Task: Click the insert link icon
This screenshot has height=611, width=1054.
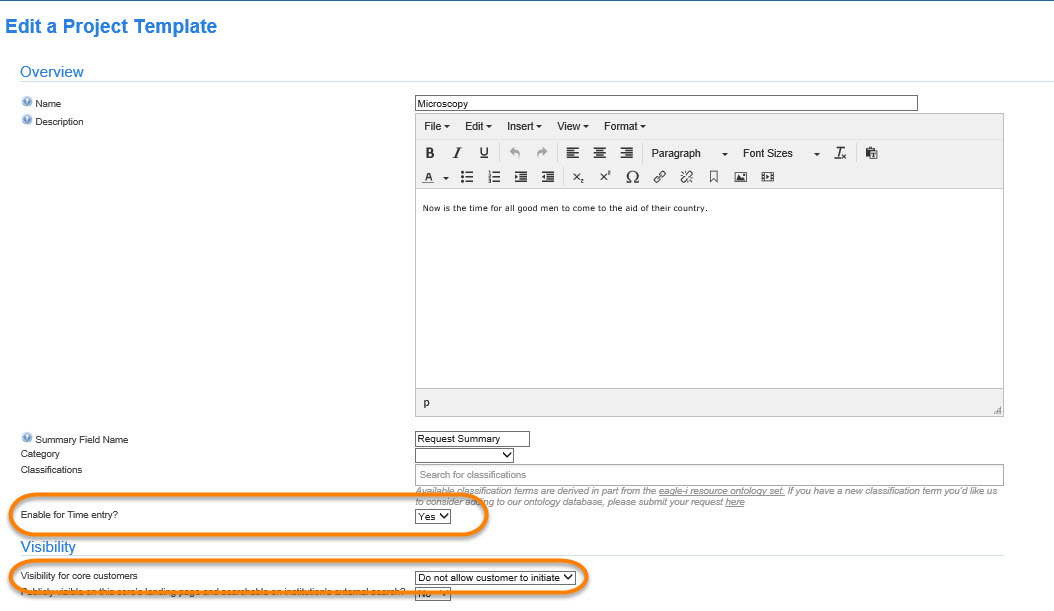Action: click(x=659, y=177)
